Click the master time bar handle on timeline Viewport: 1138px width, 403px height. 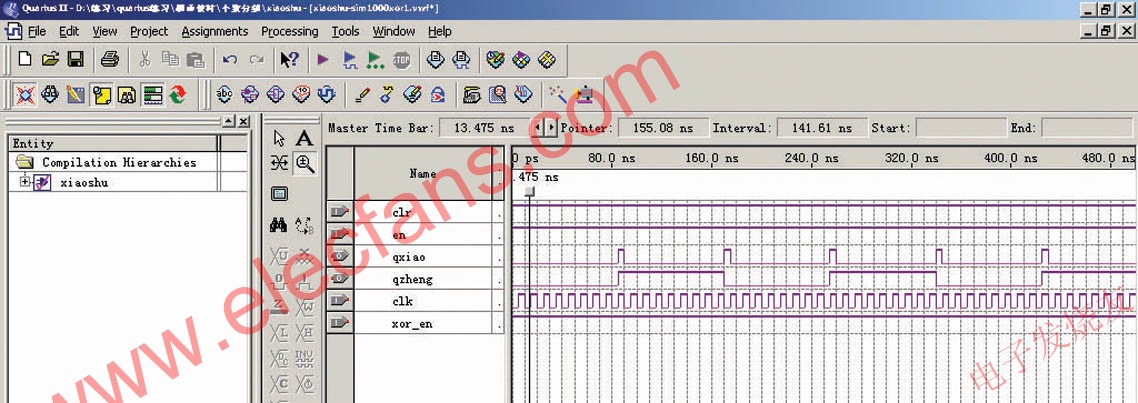pos(529,191)
